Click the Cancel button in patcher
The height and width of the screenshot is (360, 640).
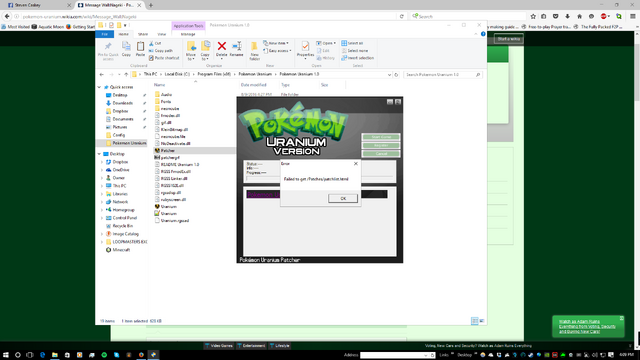pyautogui.click(x=381, y=153)
